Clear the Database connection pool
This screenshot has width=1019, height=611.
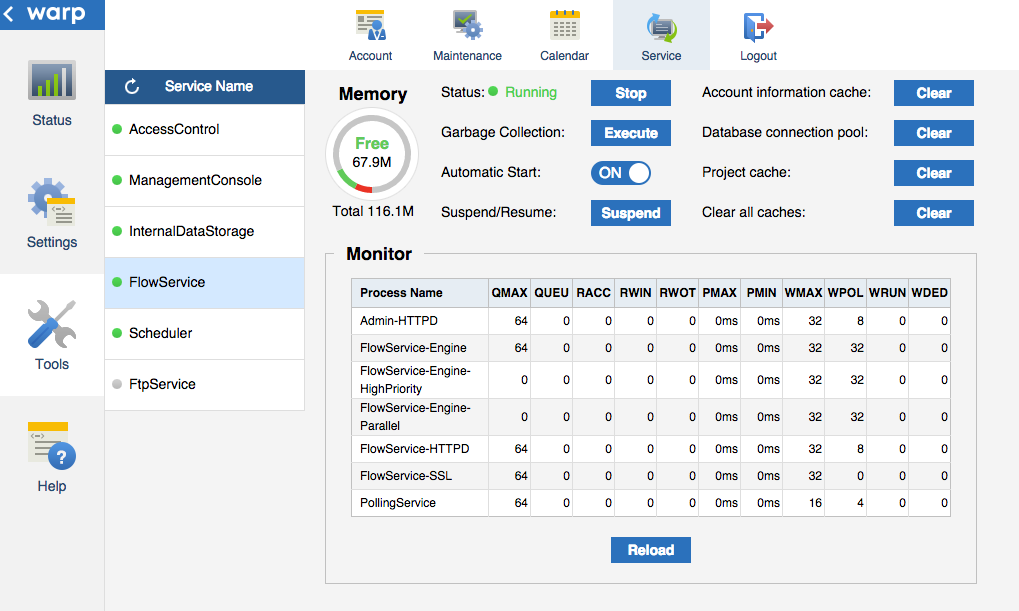pos(933,133)
